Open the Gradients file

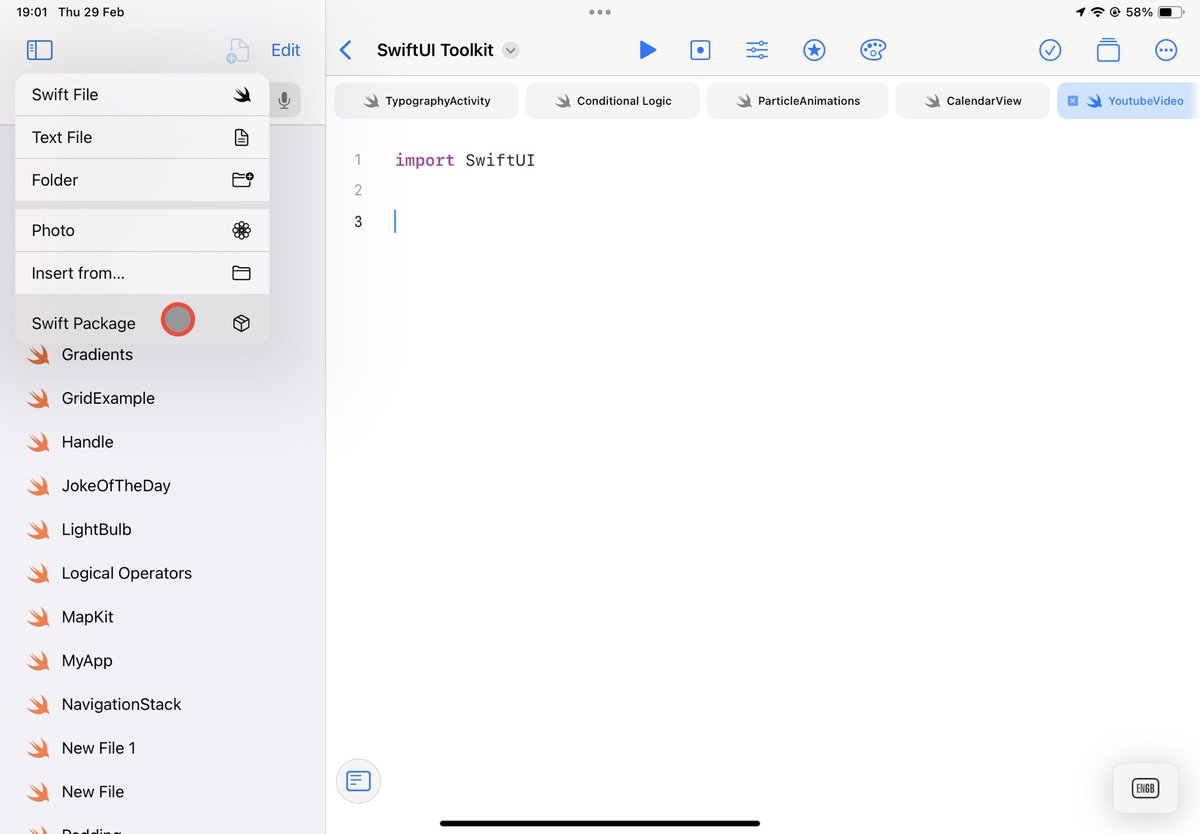coord(97,354)
